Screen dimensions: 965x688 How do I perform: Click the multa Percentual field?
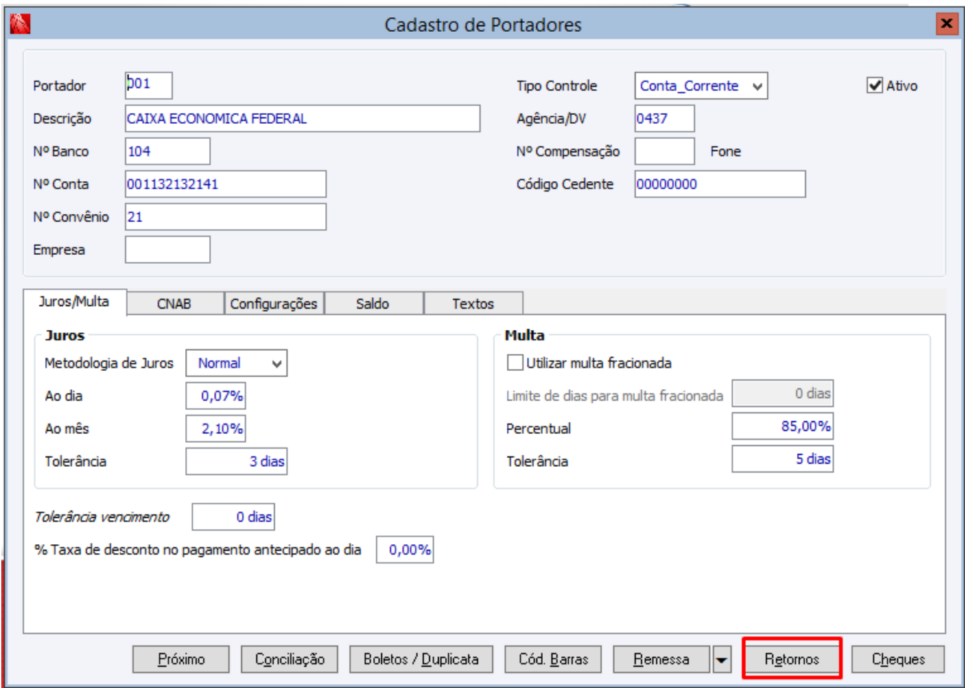tap(782, 427)
